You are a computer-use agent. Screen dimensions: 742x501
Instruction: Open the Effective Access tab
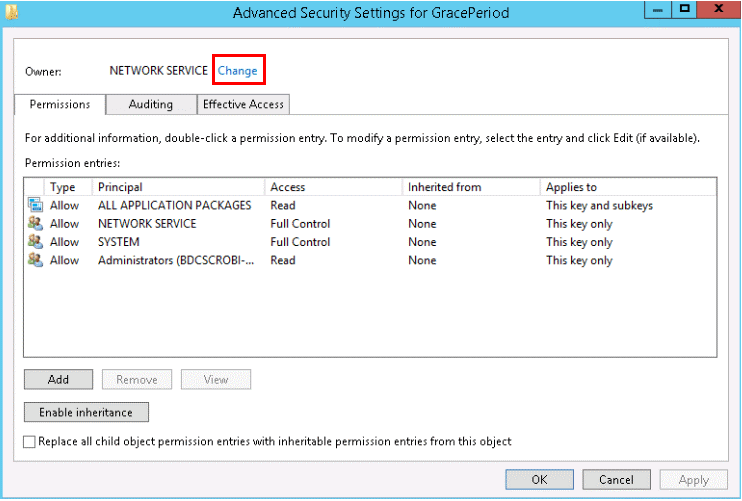(x=243, y=104)
